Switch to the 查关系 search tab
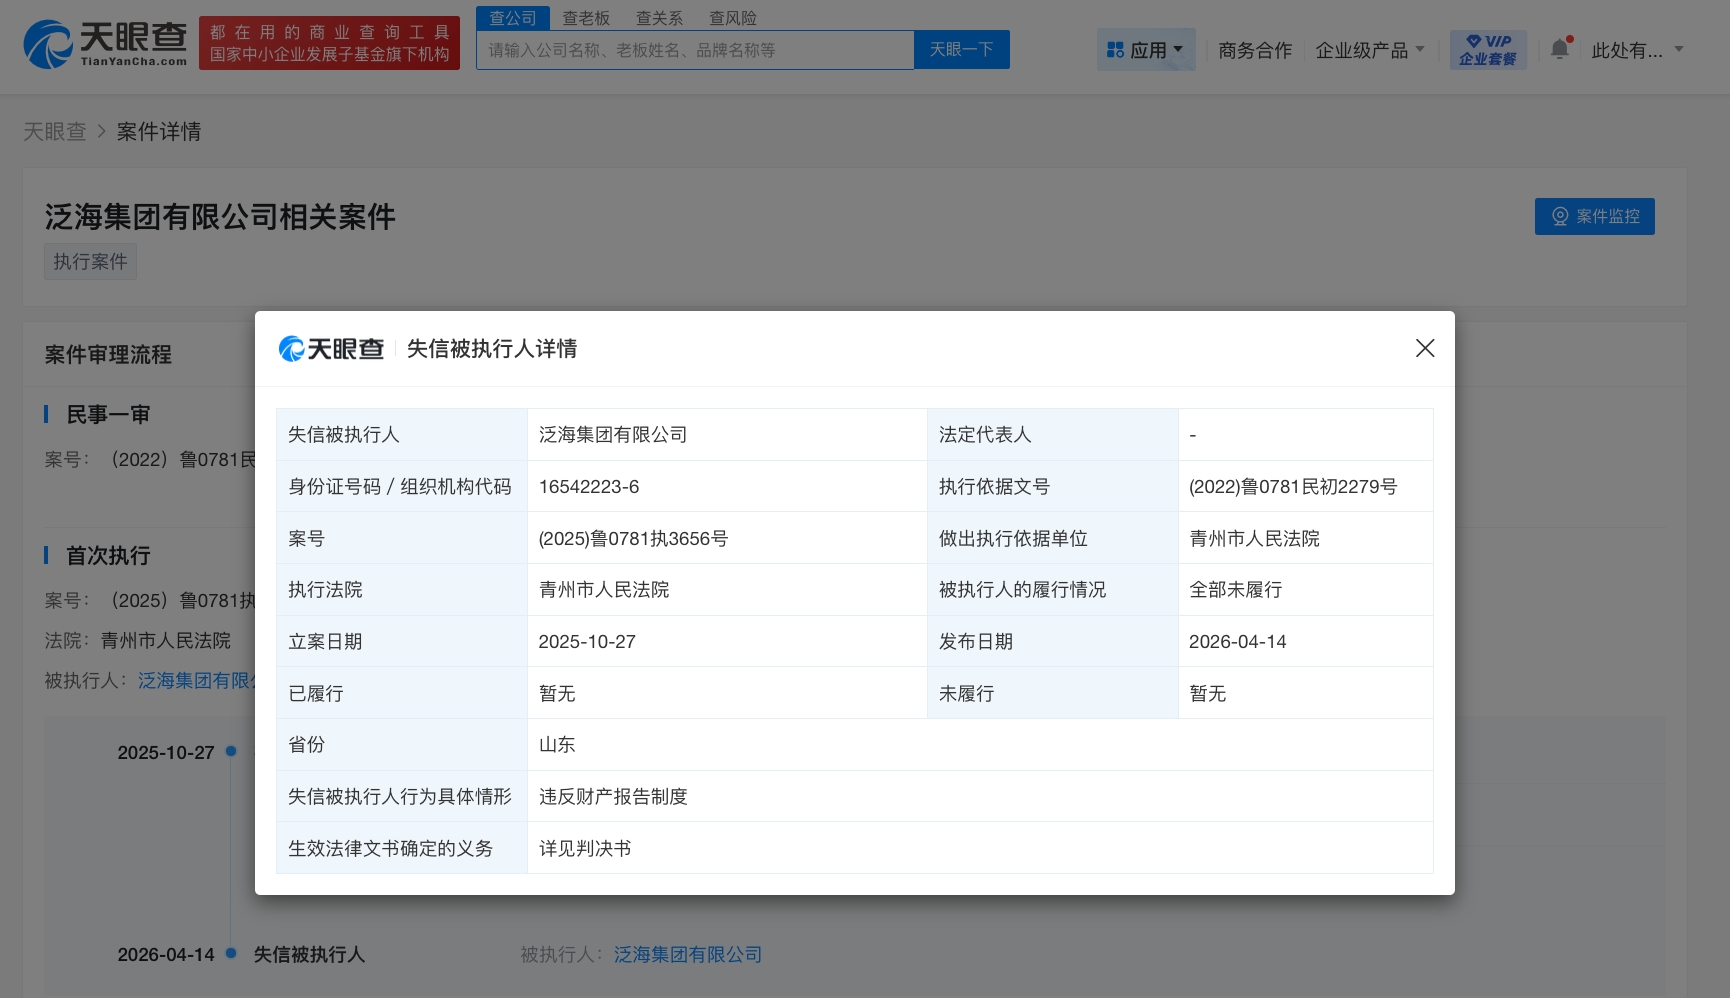Viewport: 1730px width, 998px height. pos(659,18)
